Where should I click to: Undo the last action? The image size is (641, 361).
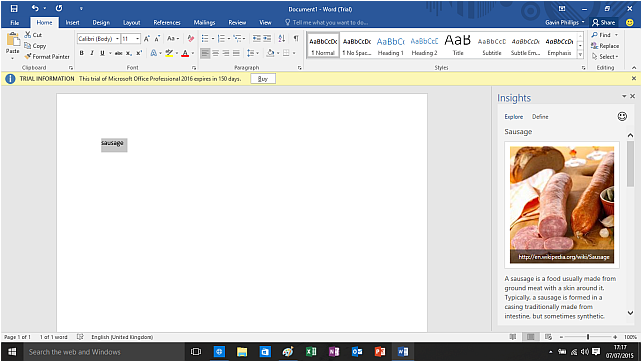35,9
